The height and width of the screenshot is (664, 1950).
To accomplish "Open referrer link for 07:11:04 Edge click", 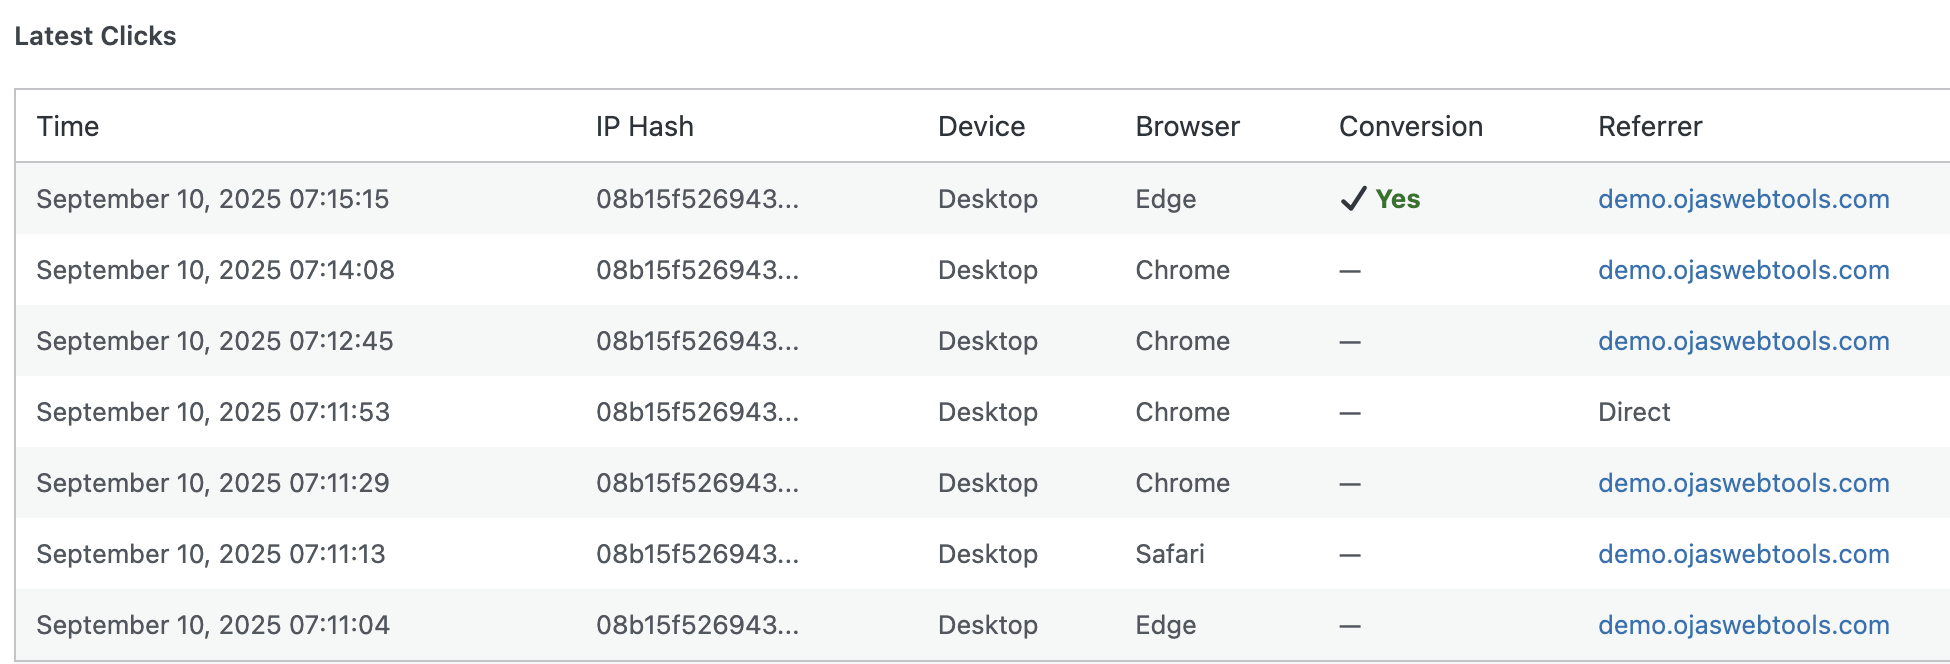I will (x=1743, y=625).
